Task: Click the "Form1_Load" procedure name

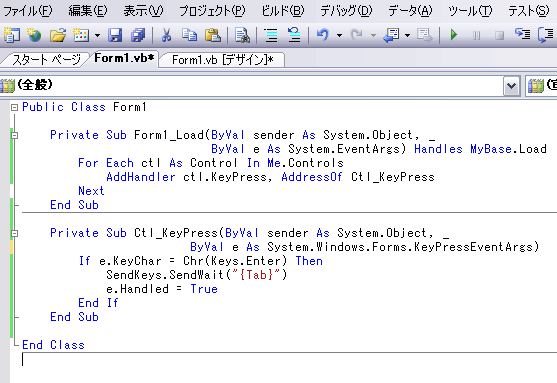Action: pos(169,135)
